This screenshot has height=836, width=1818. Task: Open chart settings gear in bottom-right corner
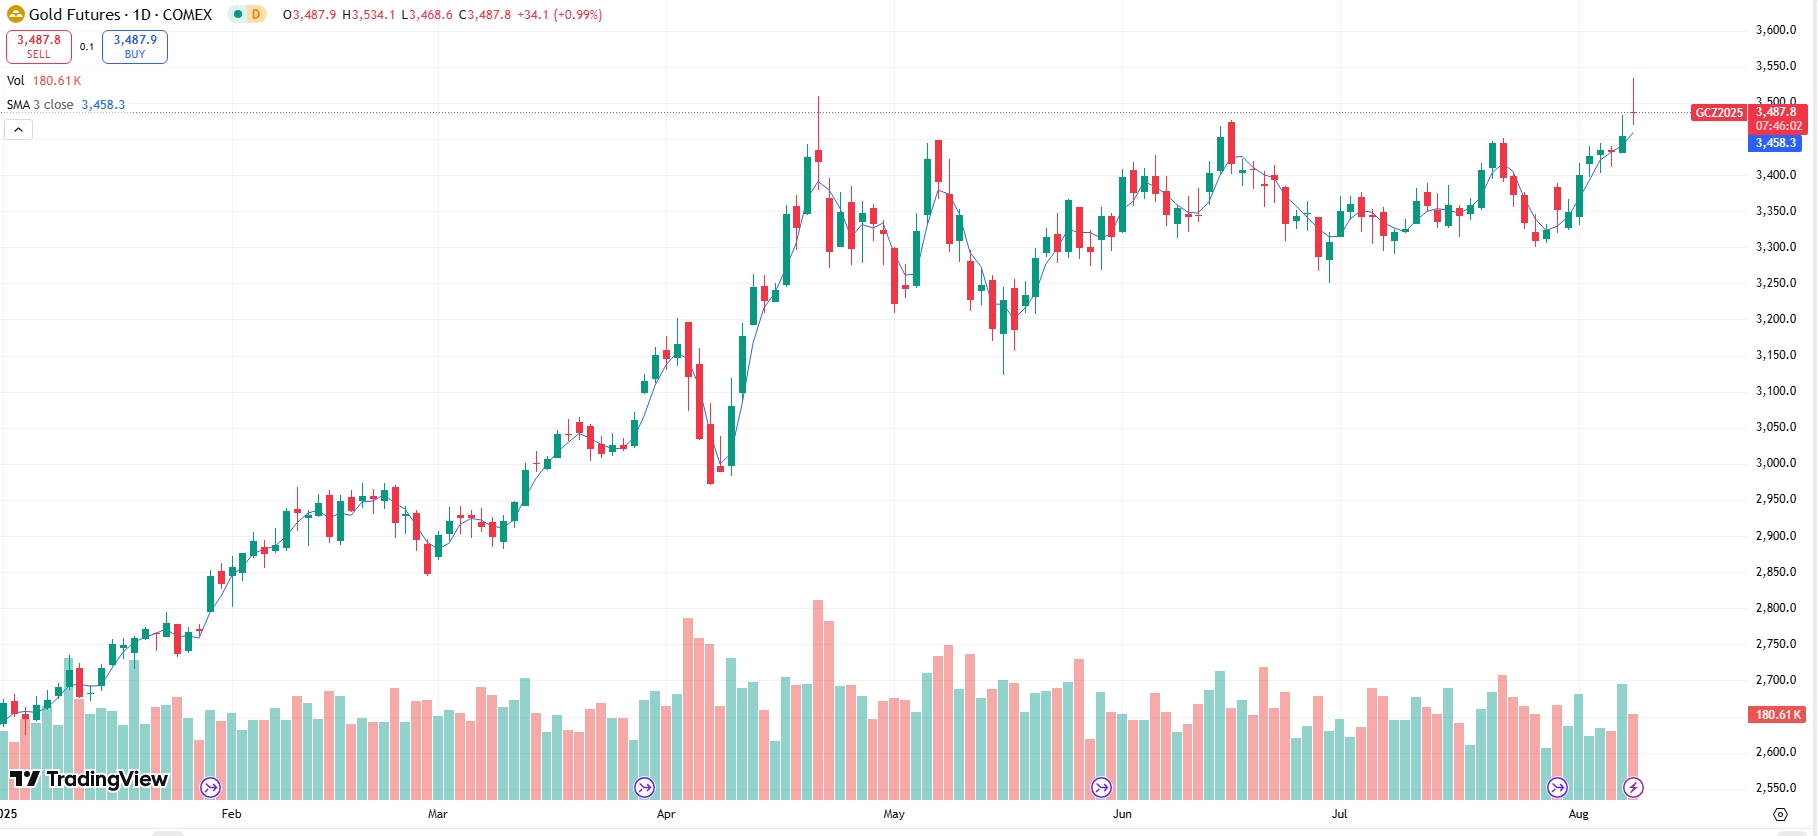pyautogui.click(x=1780, y=814)
